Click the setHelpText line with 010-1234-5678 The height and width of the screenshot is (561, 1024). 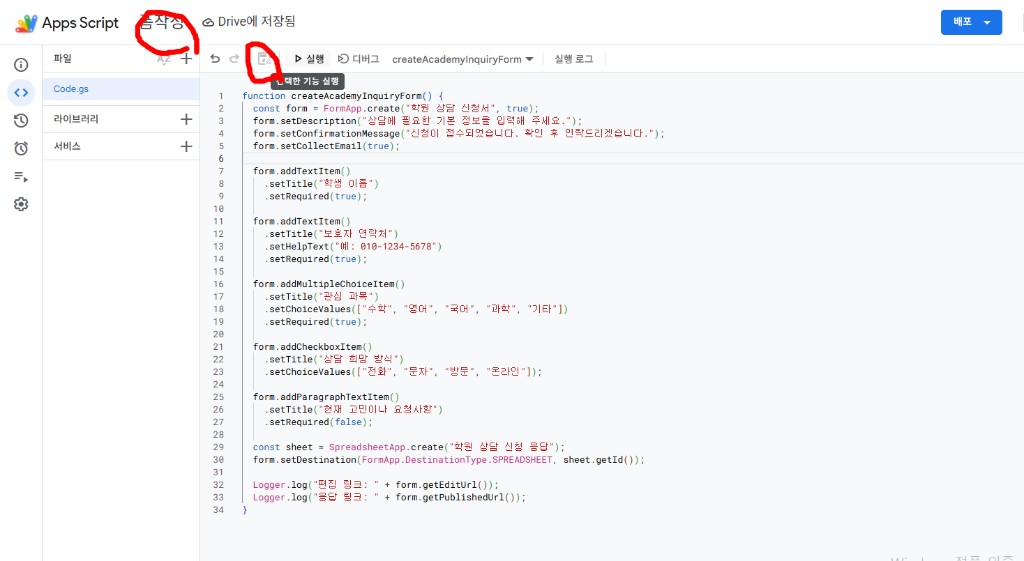pyautogui.click(x=353, y=247)
